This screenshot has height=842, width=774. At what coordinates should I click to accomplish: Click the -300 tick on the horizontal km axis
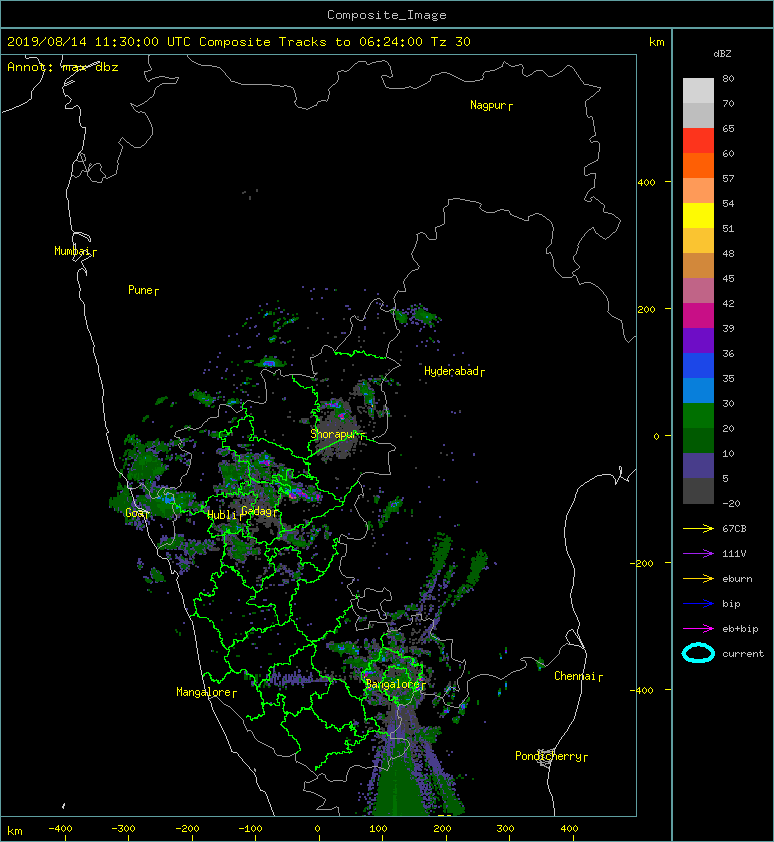click(123, 829)
